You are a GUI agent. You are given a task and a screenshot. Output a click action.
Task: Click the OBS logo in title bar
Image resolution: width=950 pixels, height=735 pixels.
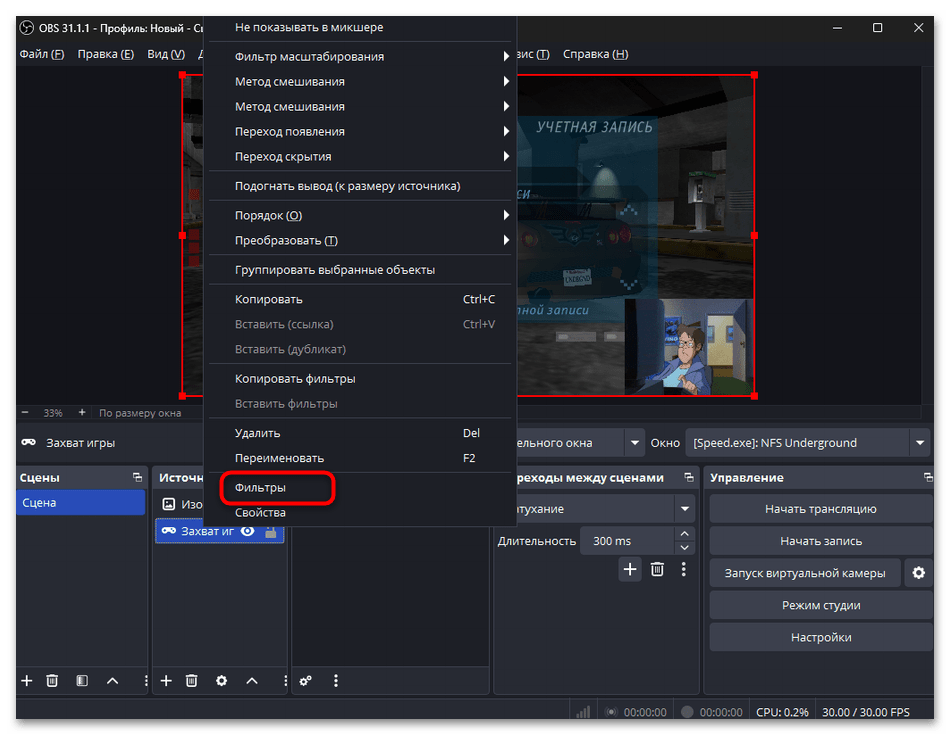coord(27,28)
